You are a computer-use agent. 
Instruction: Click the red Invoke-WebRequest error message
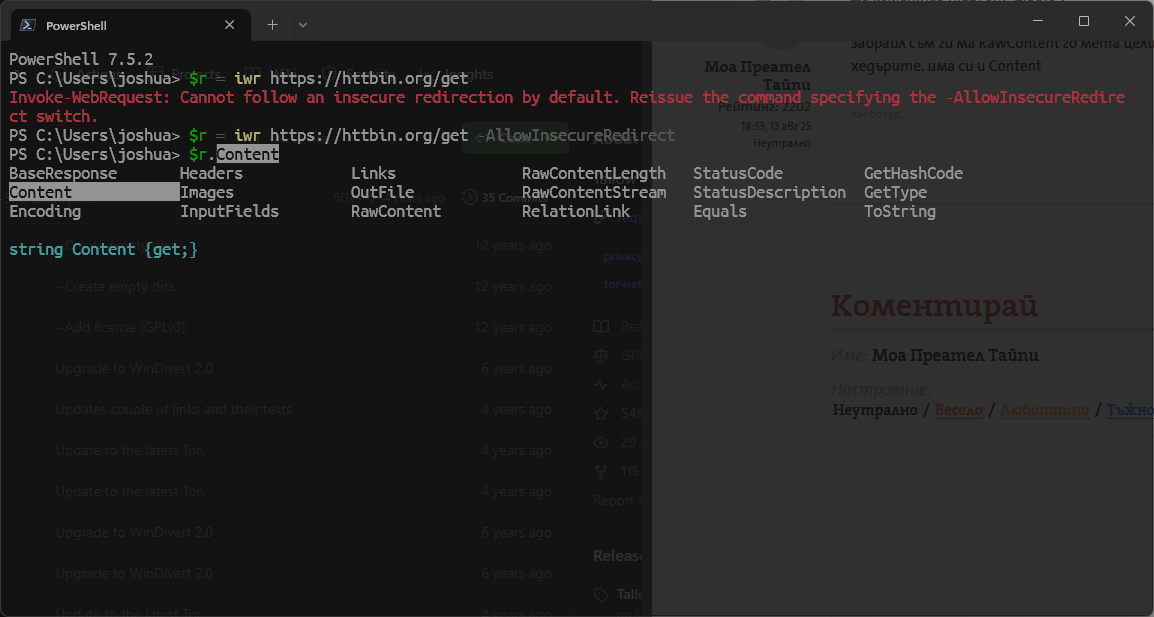point(567,107)
